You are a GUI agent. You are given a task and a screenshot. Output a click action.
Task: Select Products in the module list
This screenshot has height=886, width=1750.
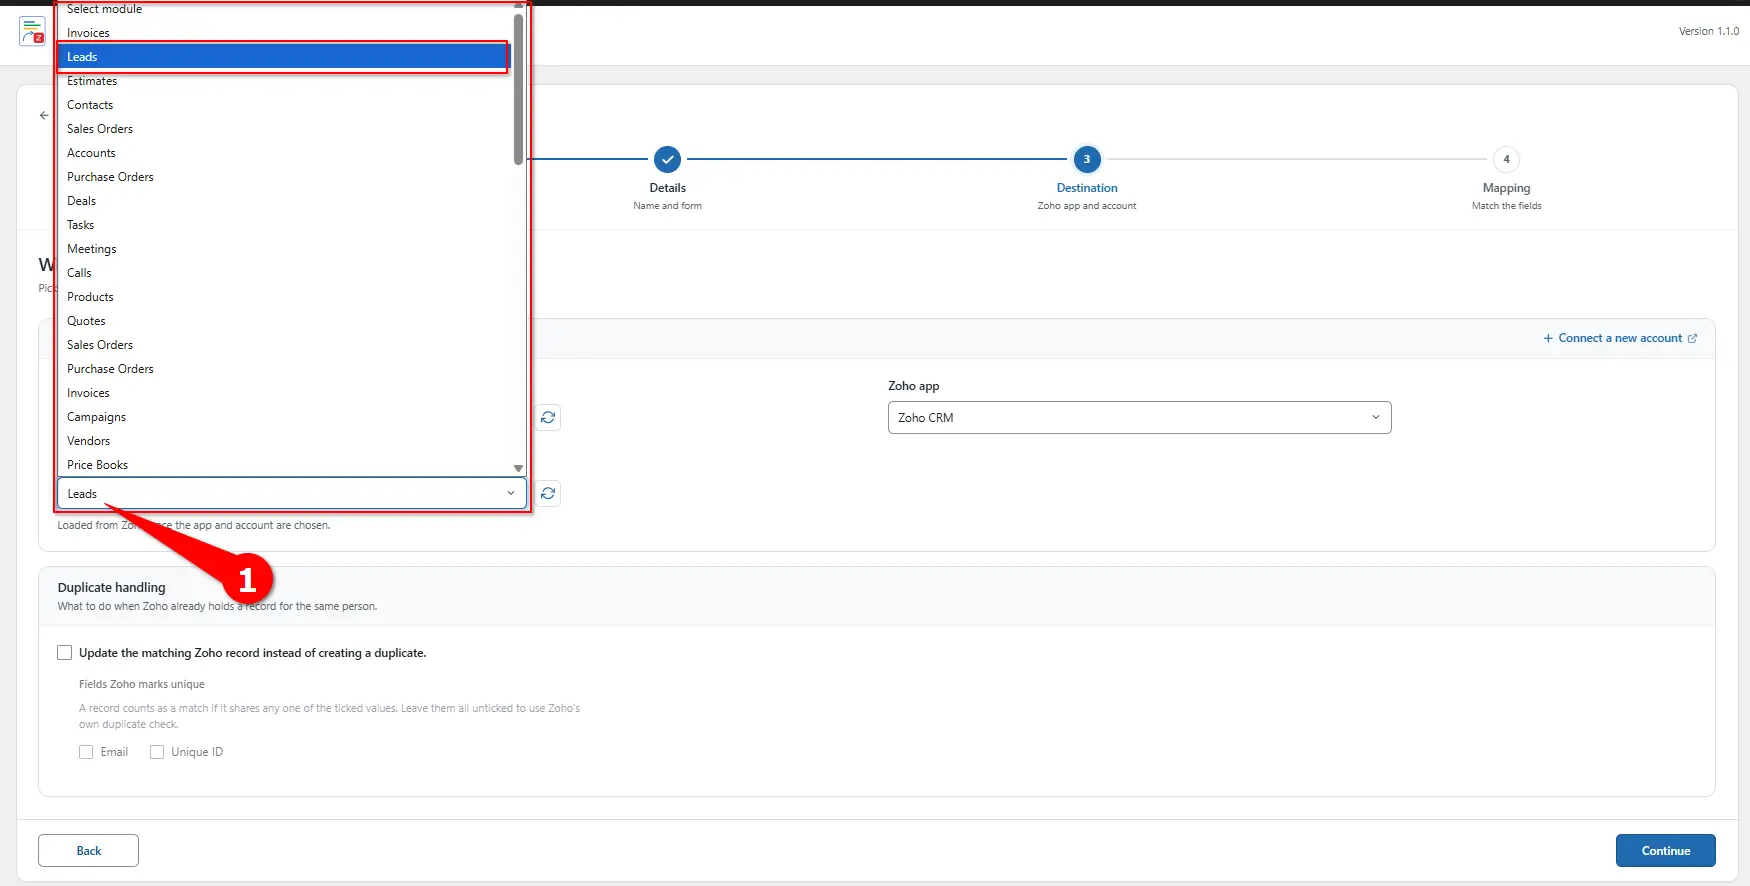point(283,297)
